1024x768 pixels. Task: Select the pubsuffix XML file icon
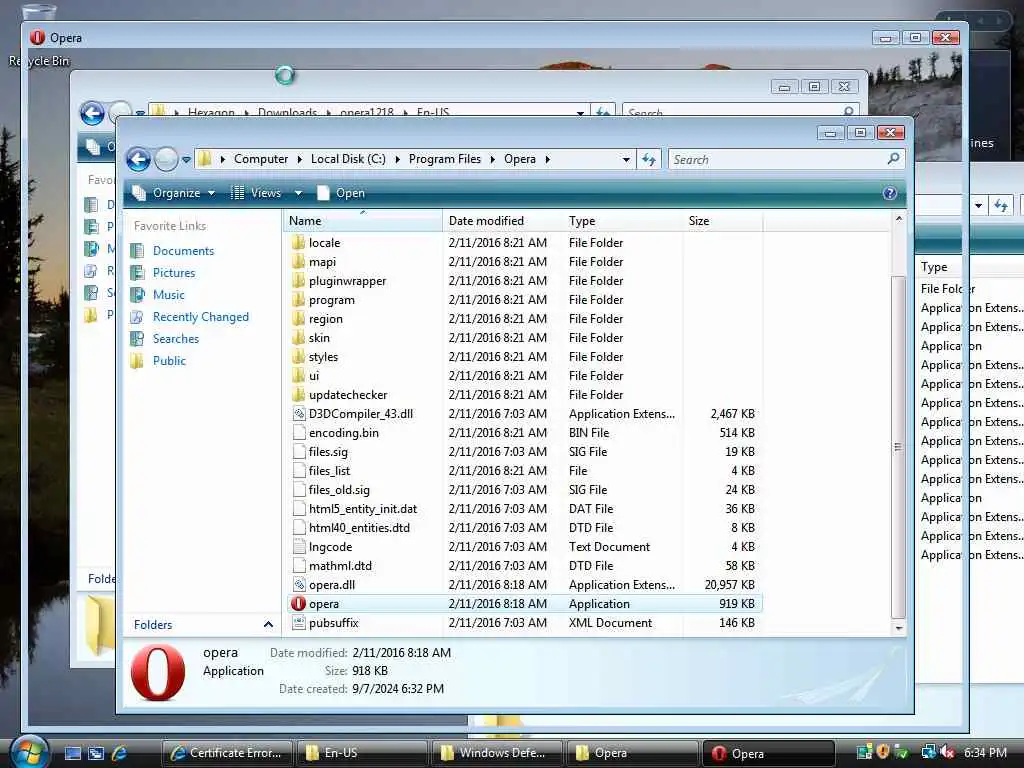pyautogui.click(x=298, y=622)
